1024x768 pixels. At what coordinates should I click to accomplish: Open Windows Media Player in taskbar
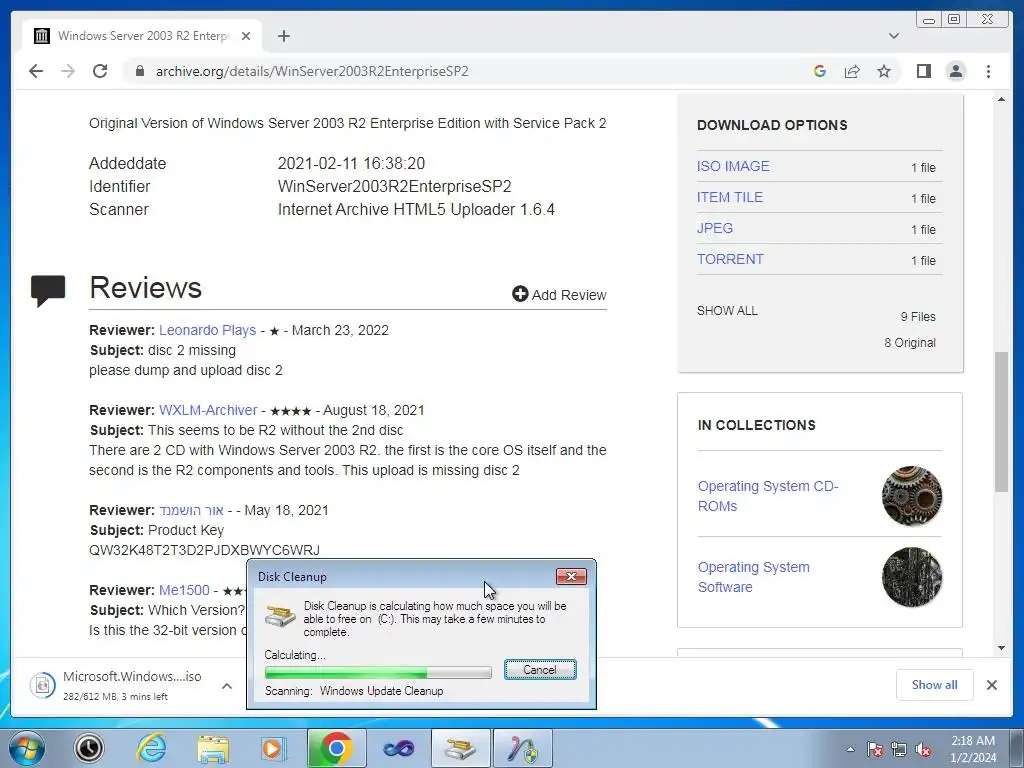tap(274, 748)
